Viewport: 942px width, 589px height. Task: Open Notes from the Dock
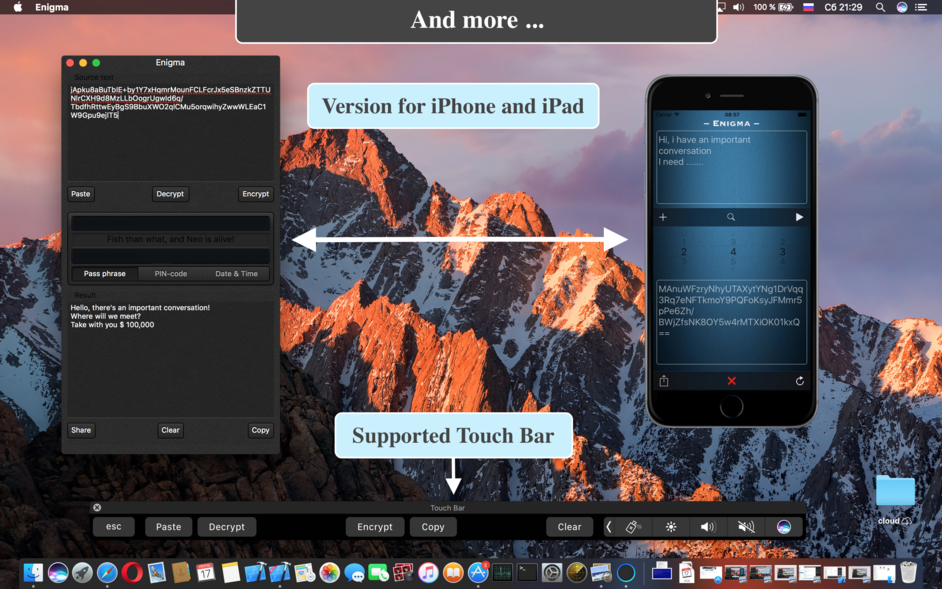(230, 573)
